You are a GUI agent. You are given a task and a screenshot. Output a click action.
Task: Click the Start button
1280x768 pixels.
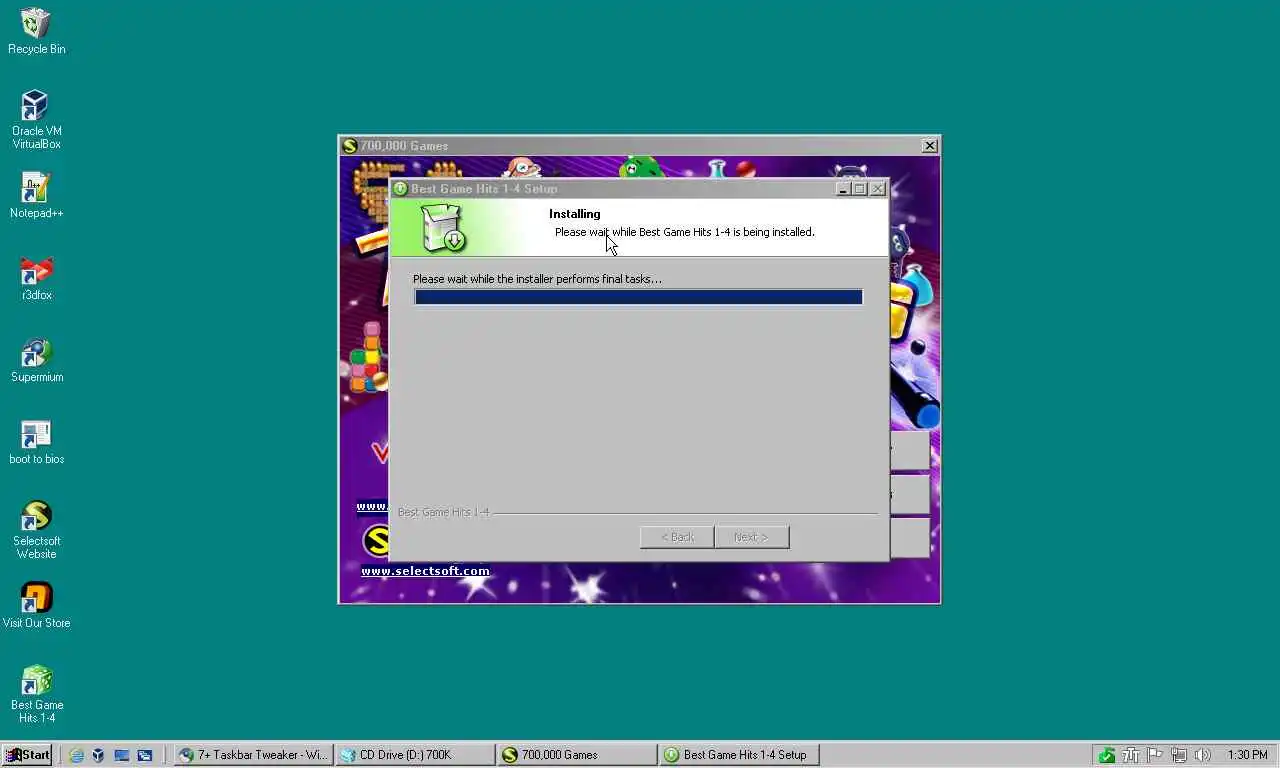pos(27,755)
